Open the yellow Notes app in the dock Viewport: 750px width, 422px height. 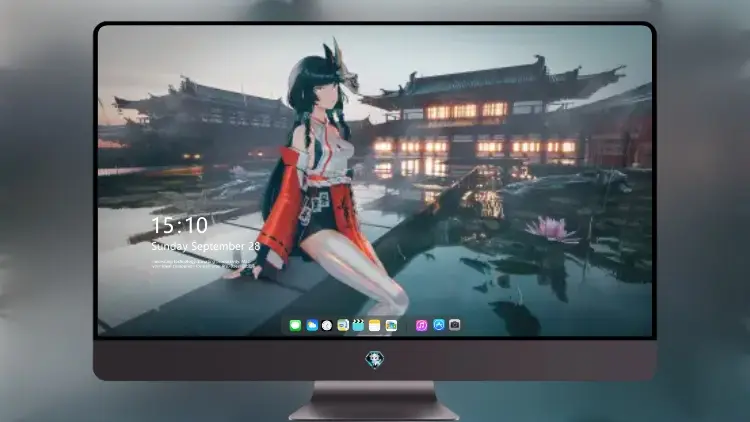pos(375,325)
